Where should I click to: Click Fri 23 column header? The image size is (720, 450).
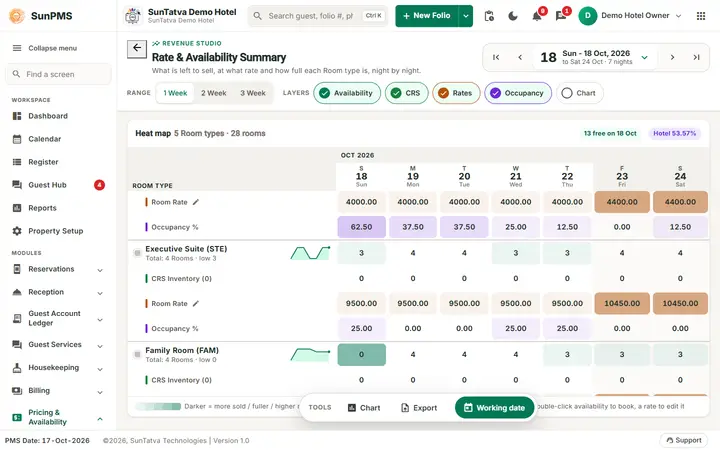point(622,176)
